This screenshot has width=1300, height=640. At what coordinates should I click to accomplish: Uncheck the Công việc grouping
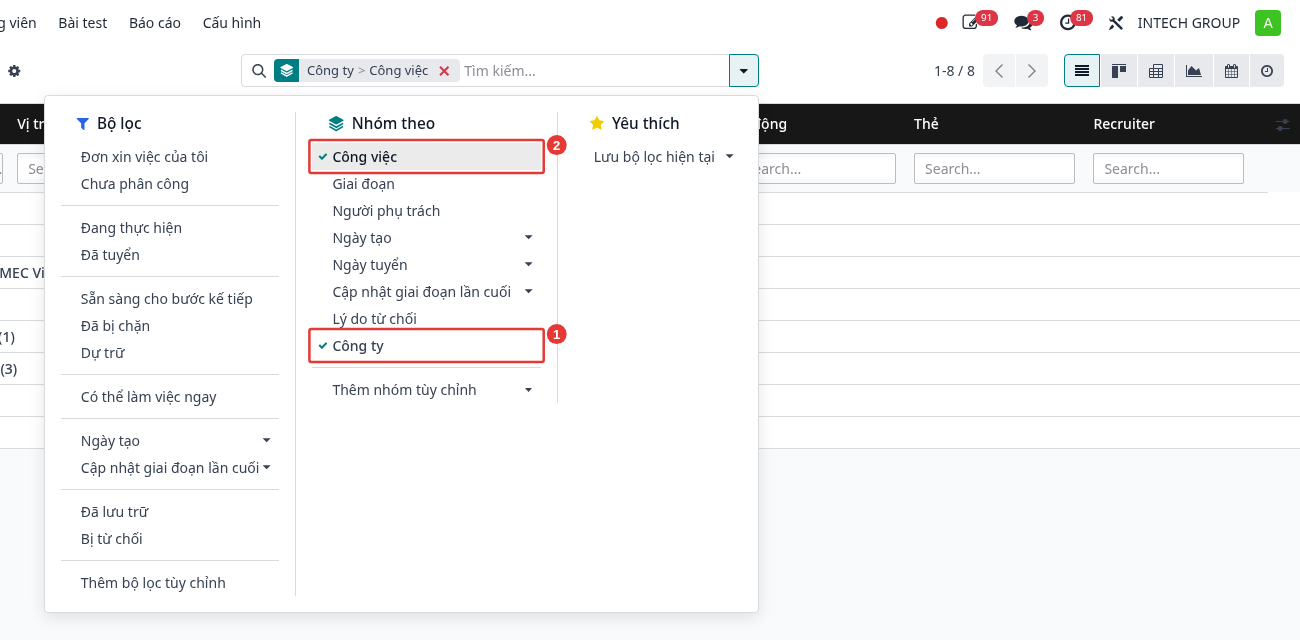click(x=426, y=157)
